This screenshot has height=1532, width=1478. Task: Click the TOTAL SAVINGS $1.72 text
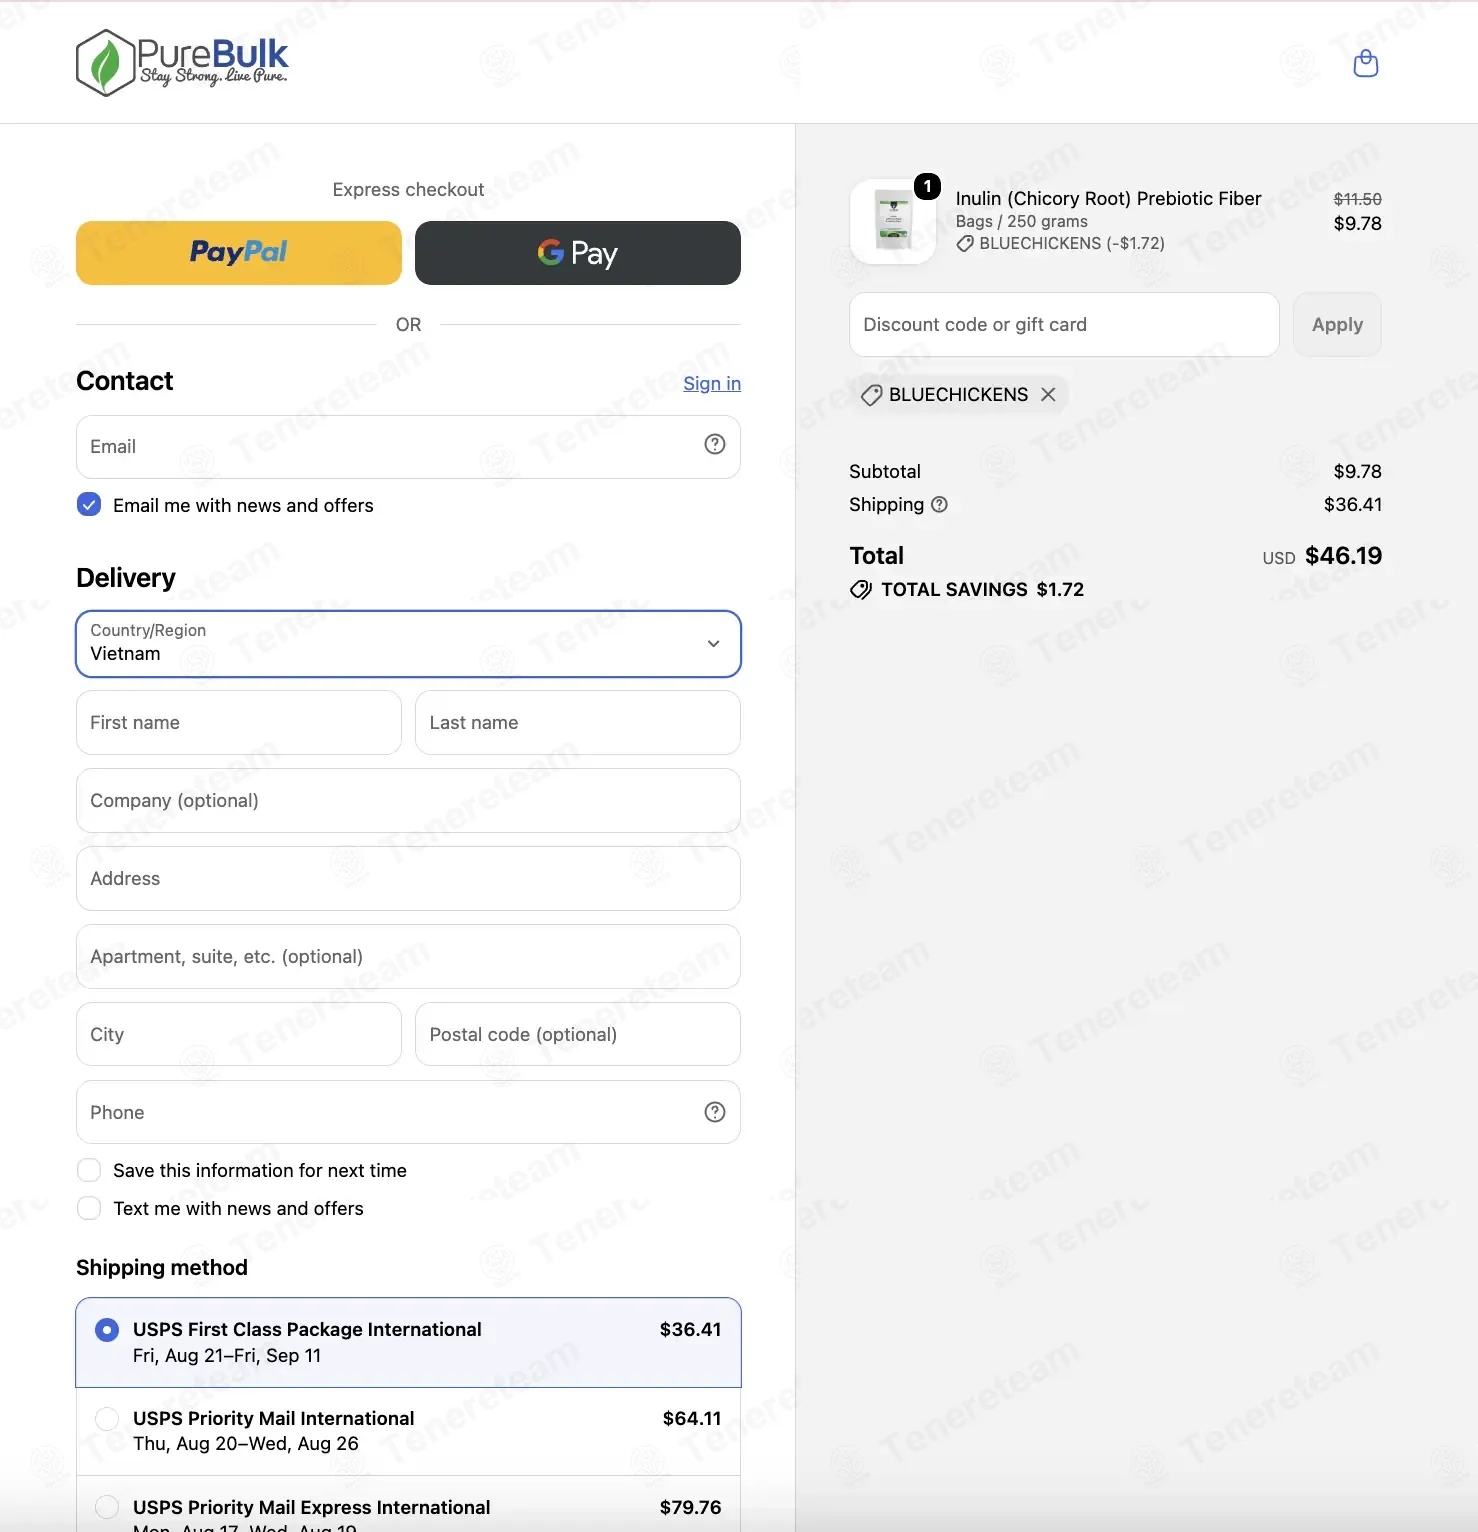click(982, 590)
